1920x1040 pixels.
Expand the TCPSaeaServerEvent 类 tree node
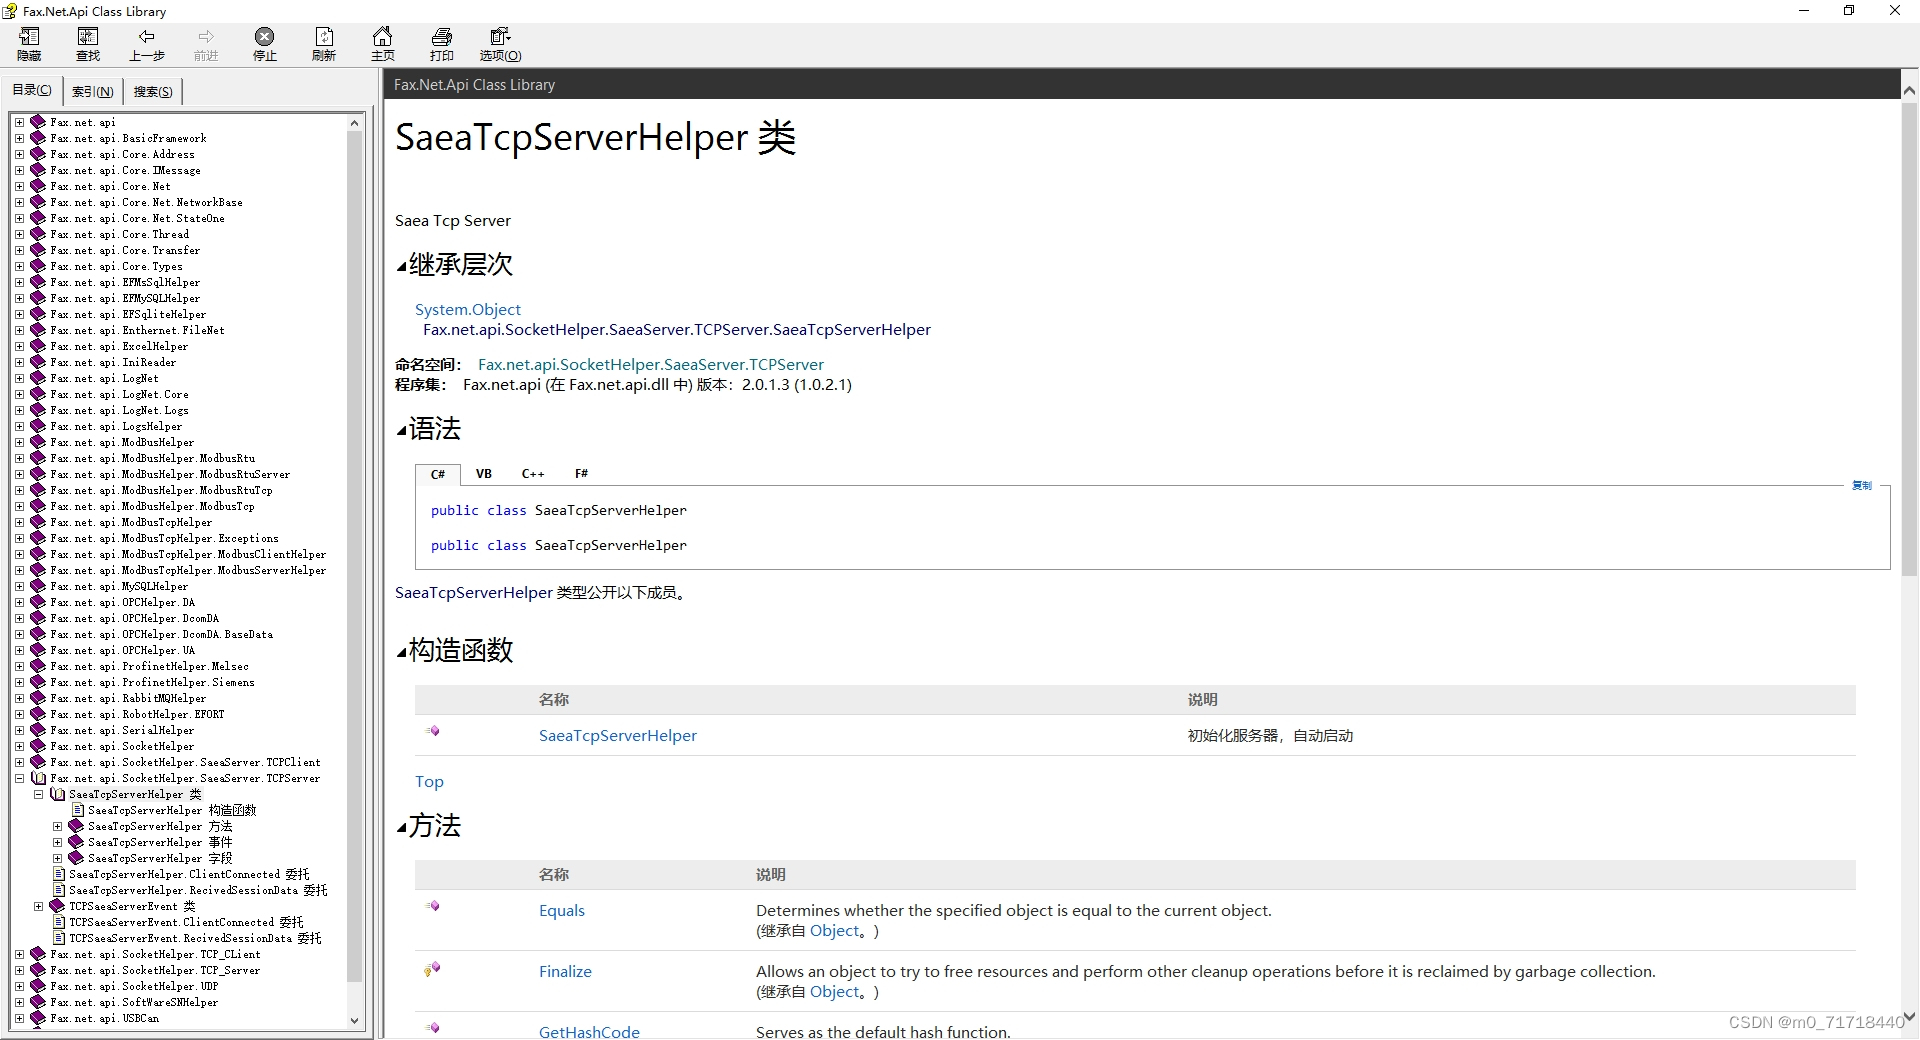coord(38,906)
